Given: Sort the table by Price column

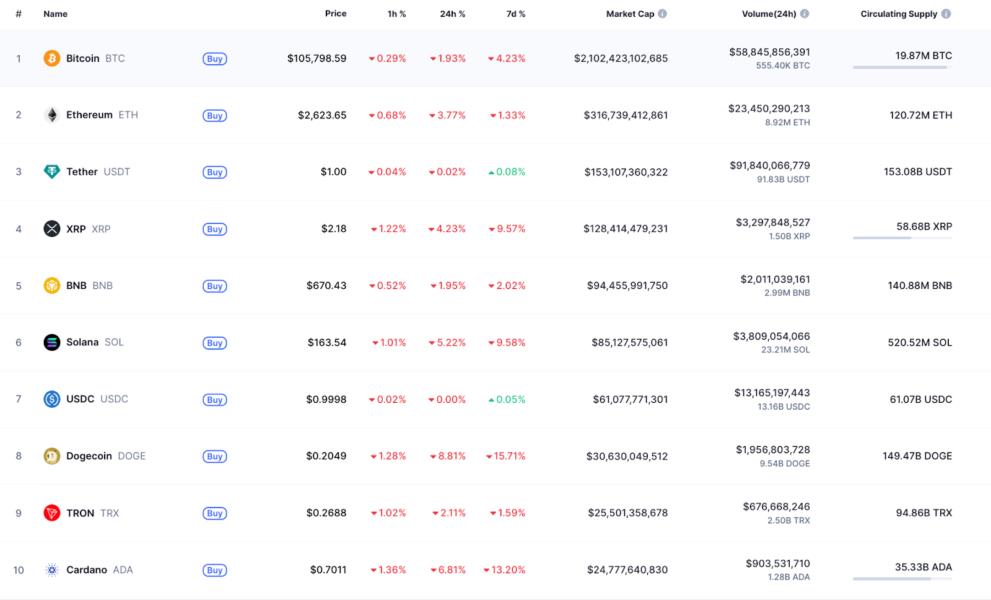Looking at the screenshot, I should [335, 14].
